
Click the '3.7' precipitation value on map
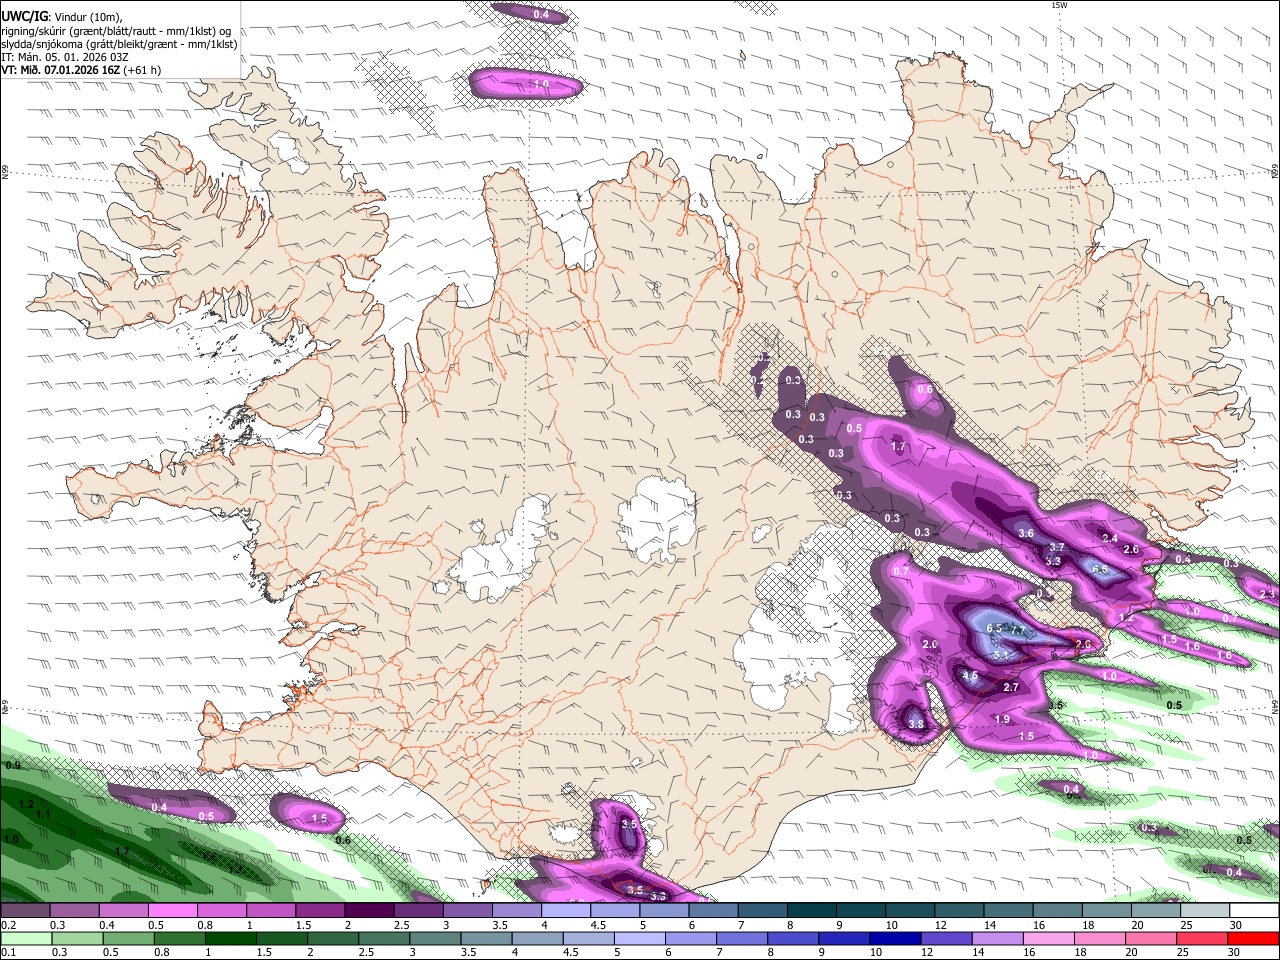1057,548
